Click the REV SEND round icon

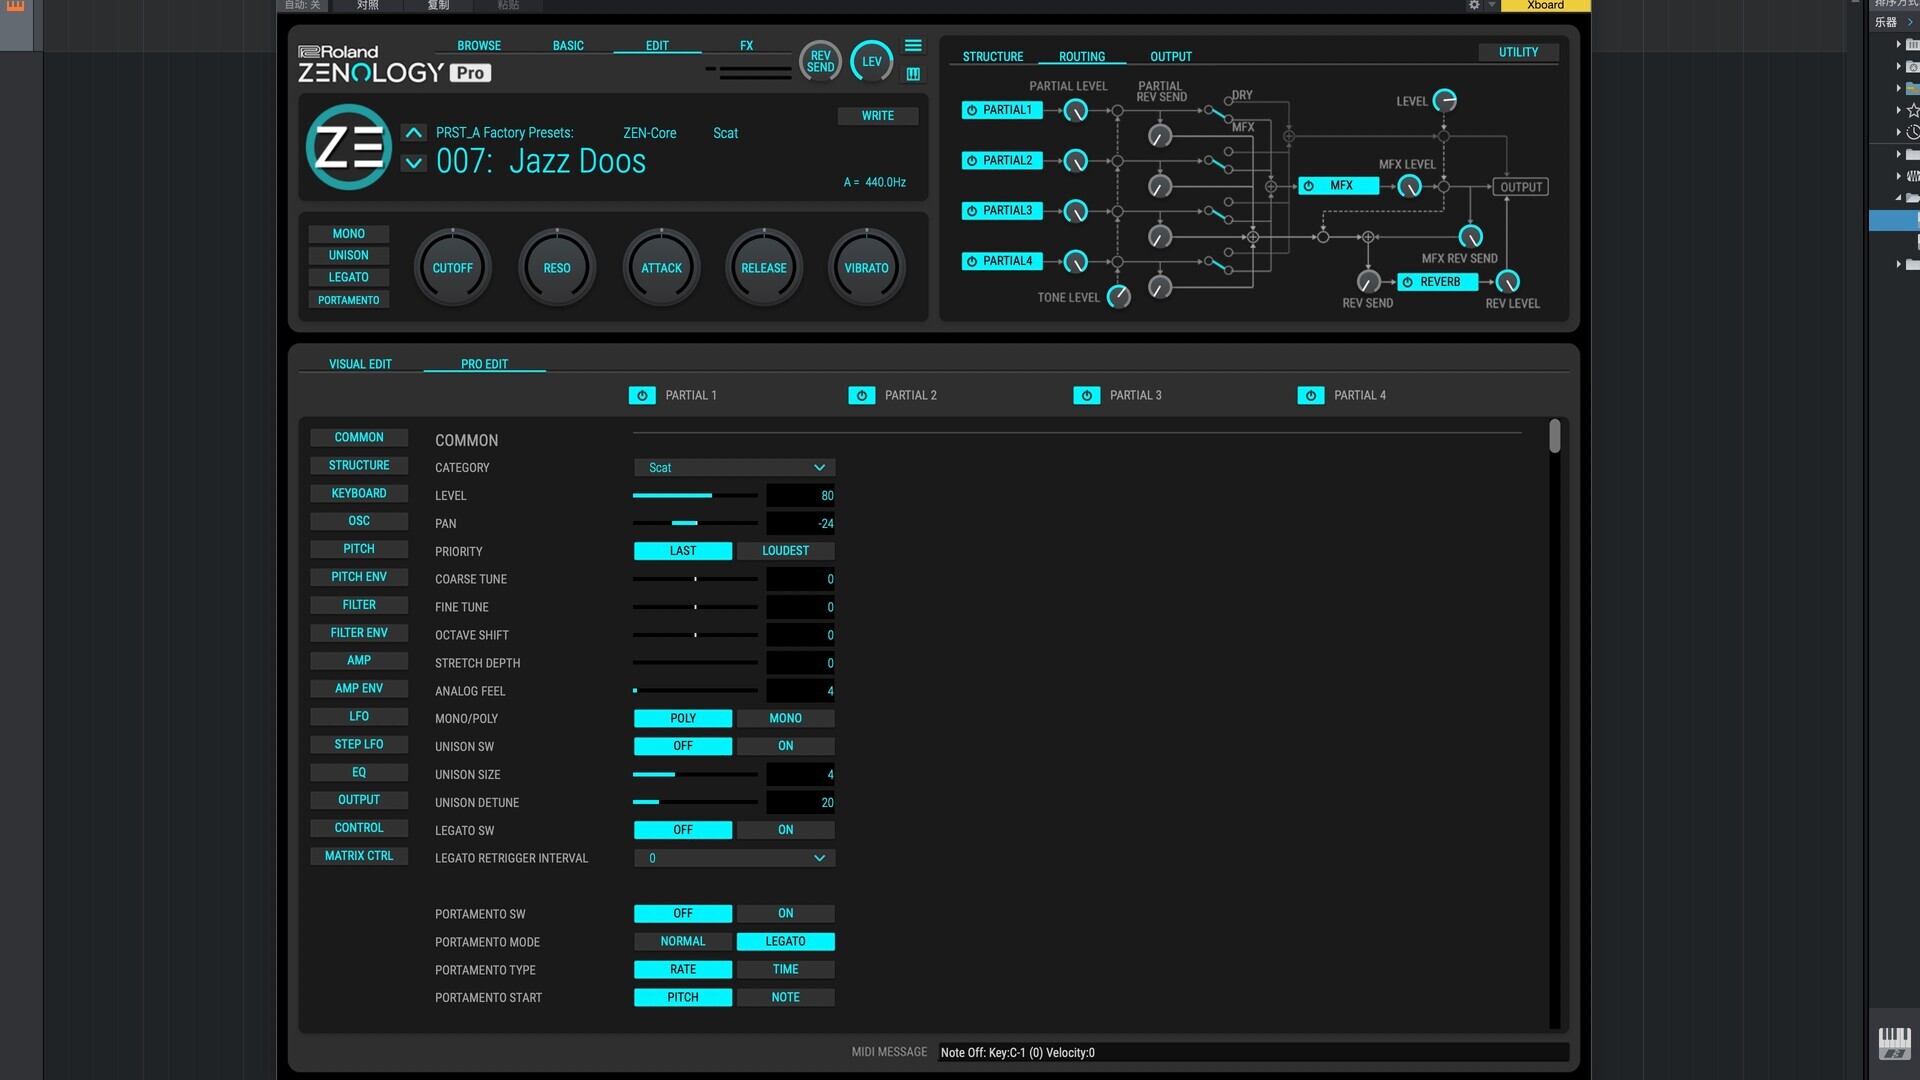(x=820, y=62)
